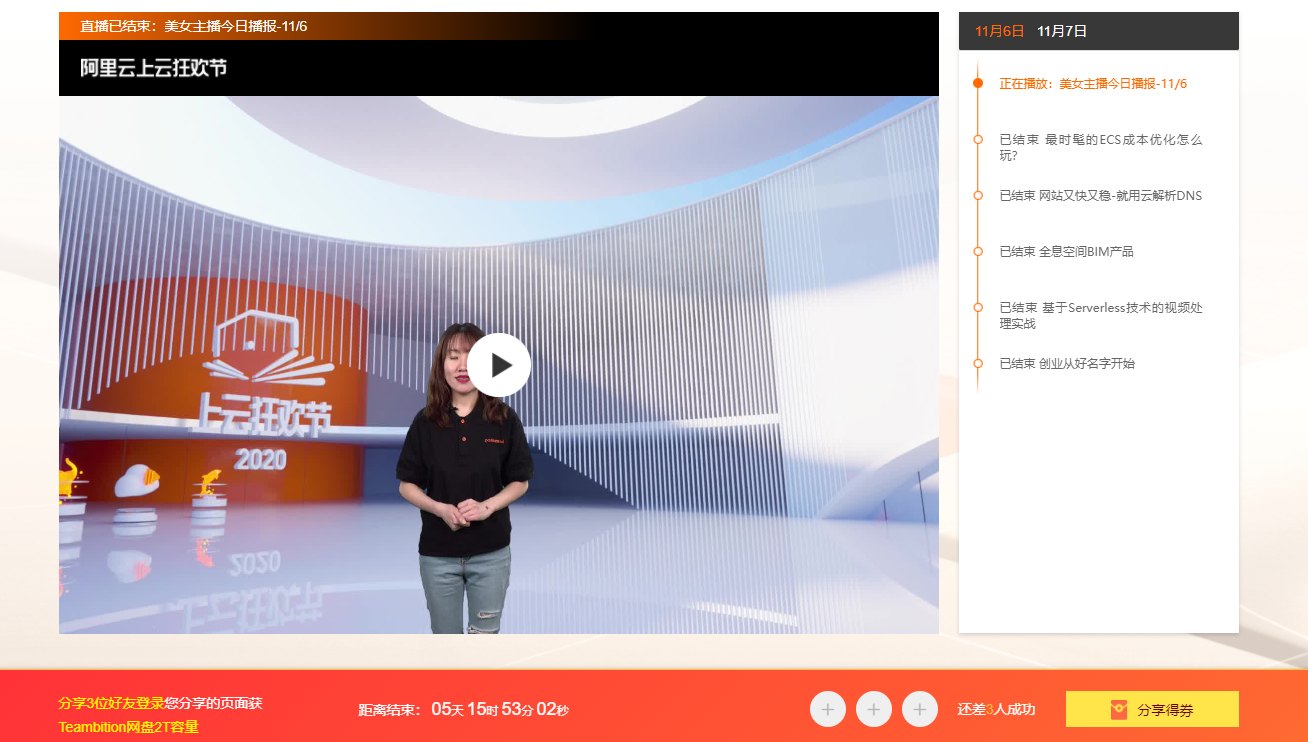
Task: Switch to the 11月6日 schedule tab
Action: click(x=1000, y=31)
